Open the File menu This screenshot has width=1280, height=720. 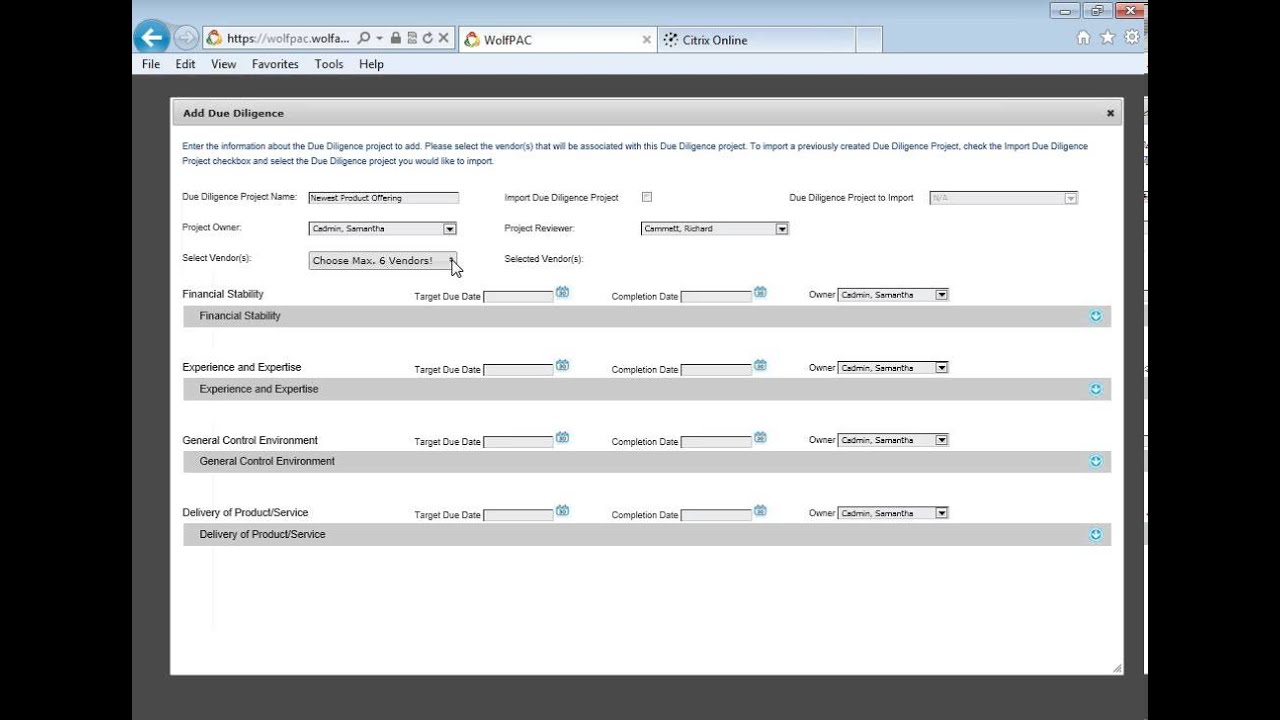(x=151, y=64)
